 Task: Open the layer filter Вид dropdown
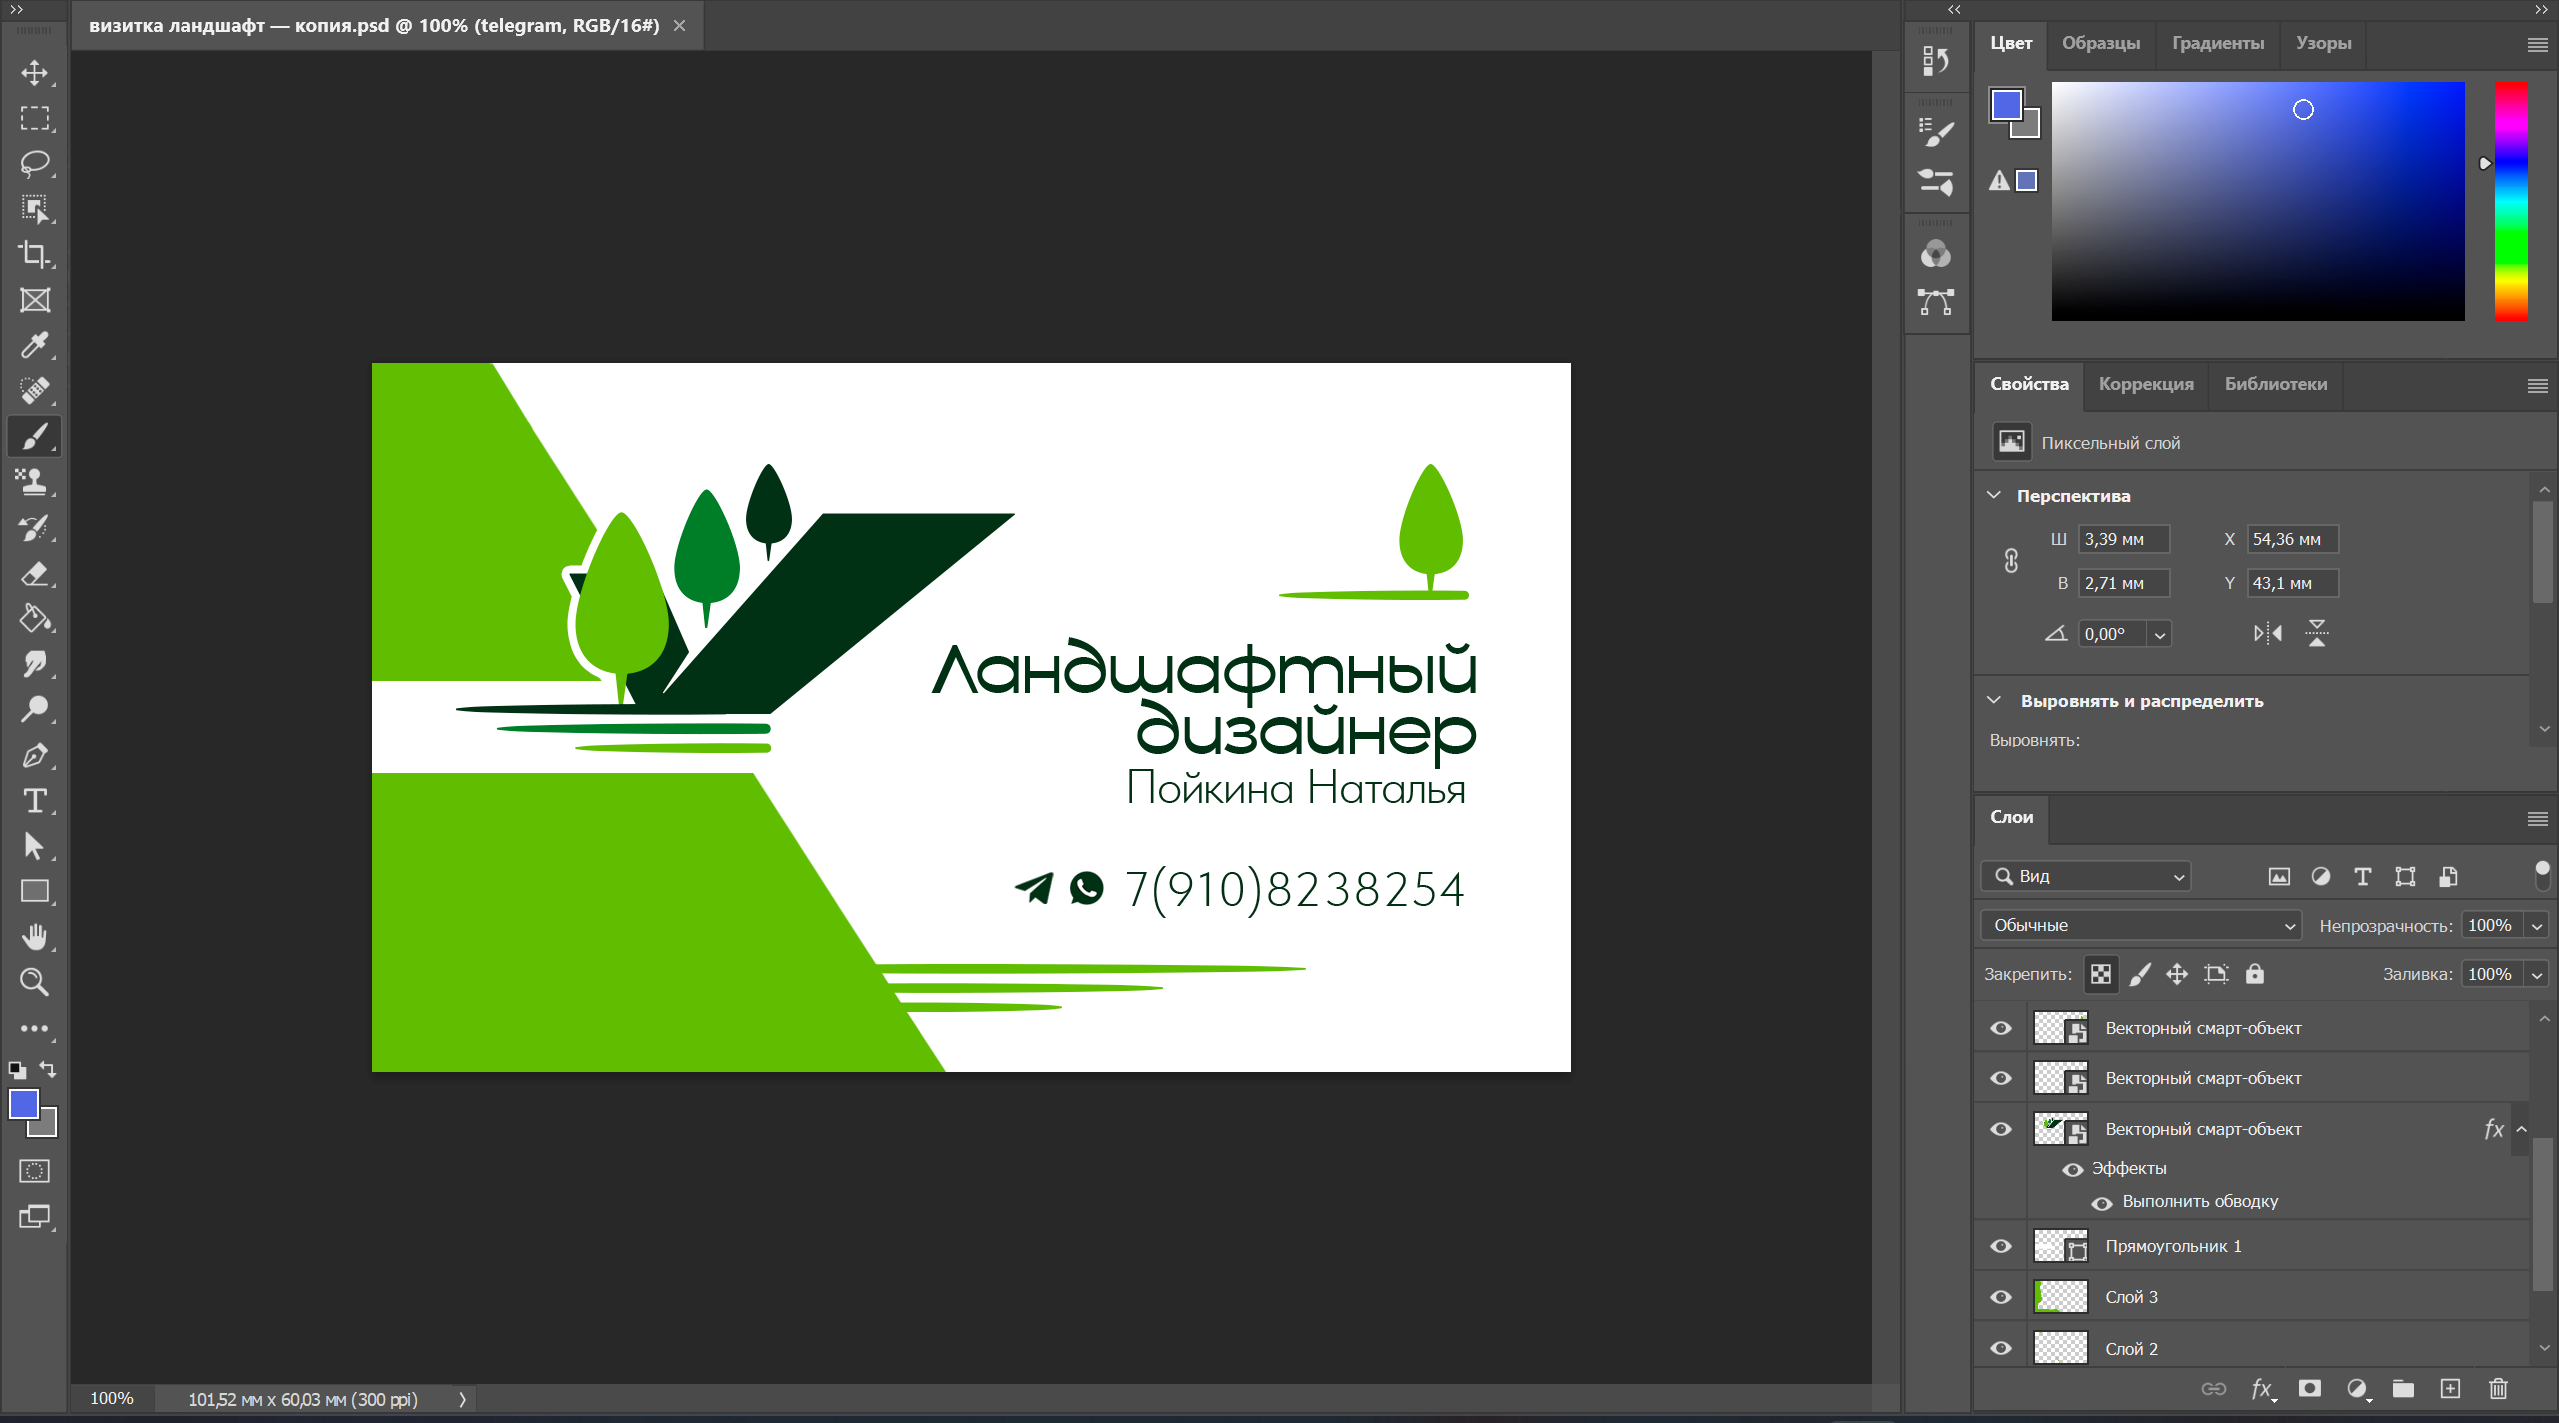pyautogui.click(x=2086, y=876)
